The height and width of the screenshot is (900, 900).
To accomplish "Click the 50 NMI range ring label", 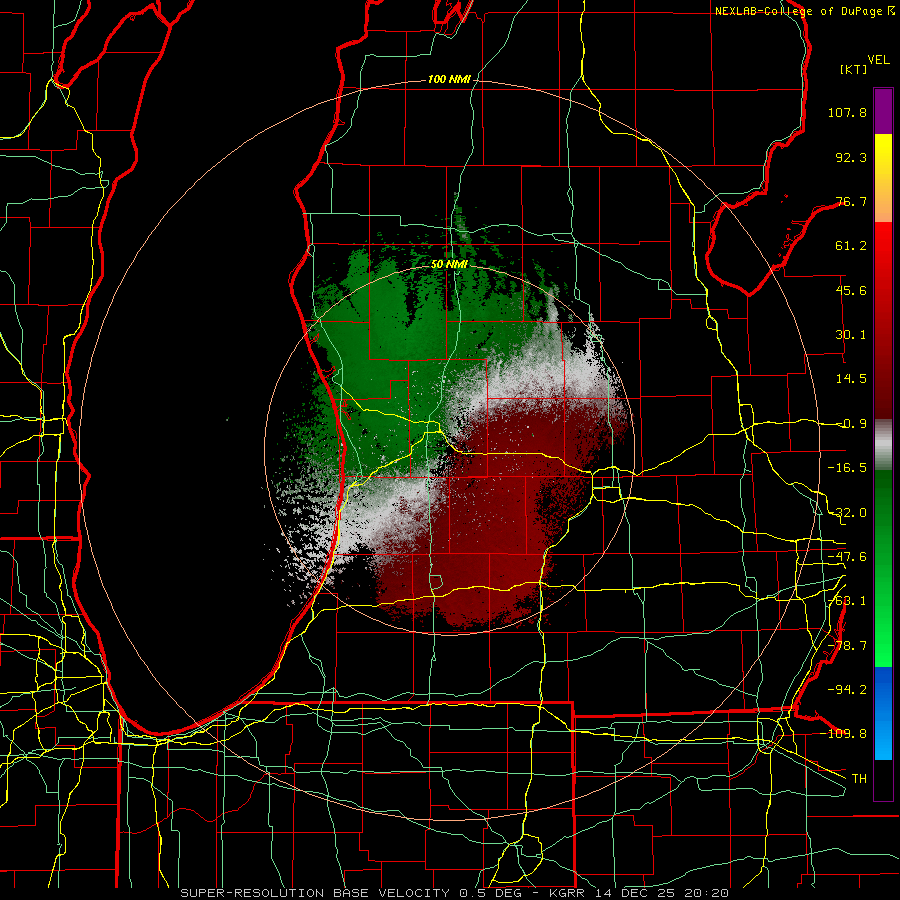I will coord(449,264).
